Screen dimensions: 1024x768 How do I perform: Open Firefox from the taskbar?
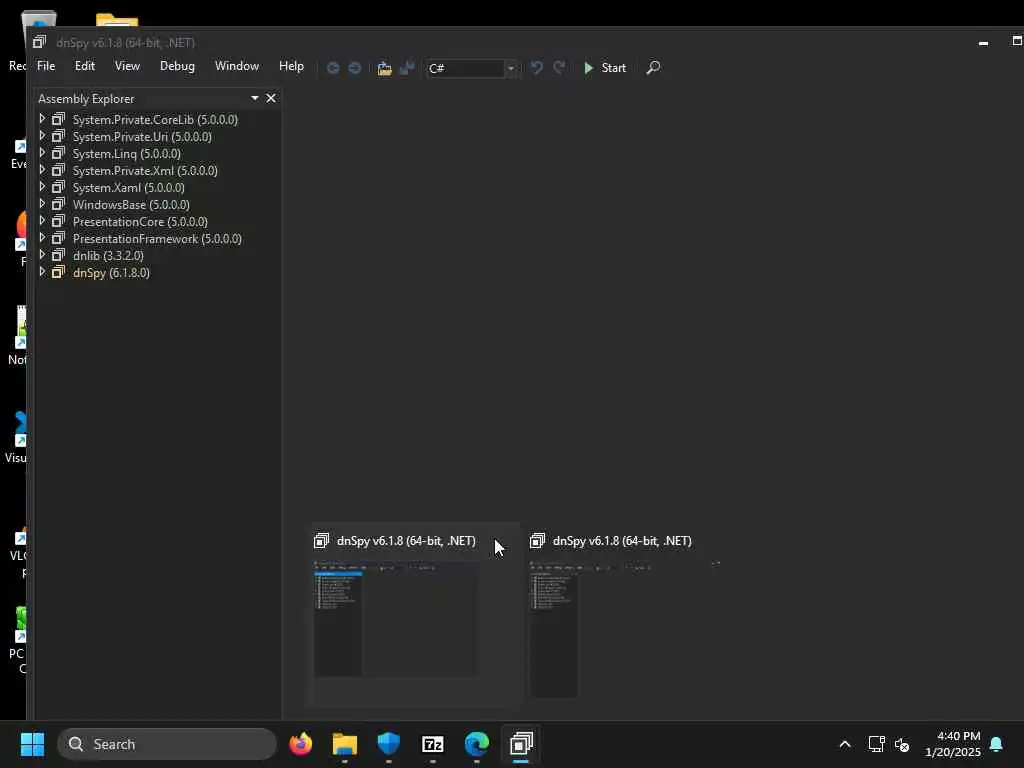(301, 744)
